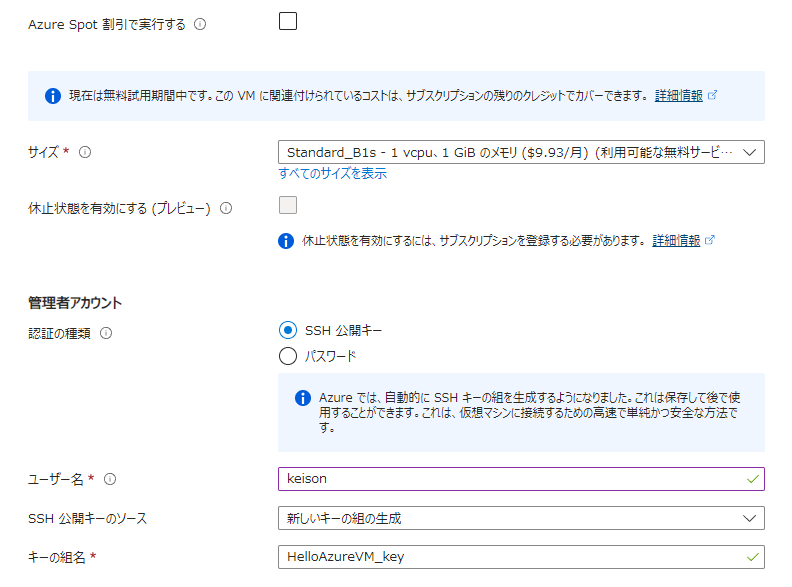Open info tooltip next to 認証の種類
Screen dimensions: 792x587
pos(106,333)
